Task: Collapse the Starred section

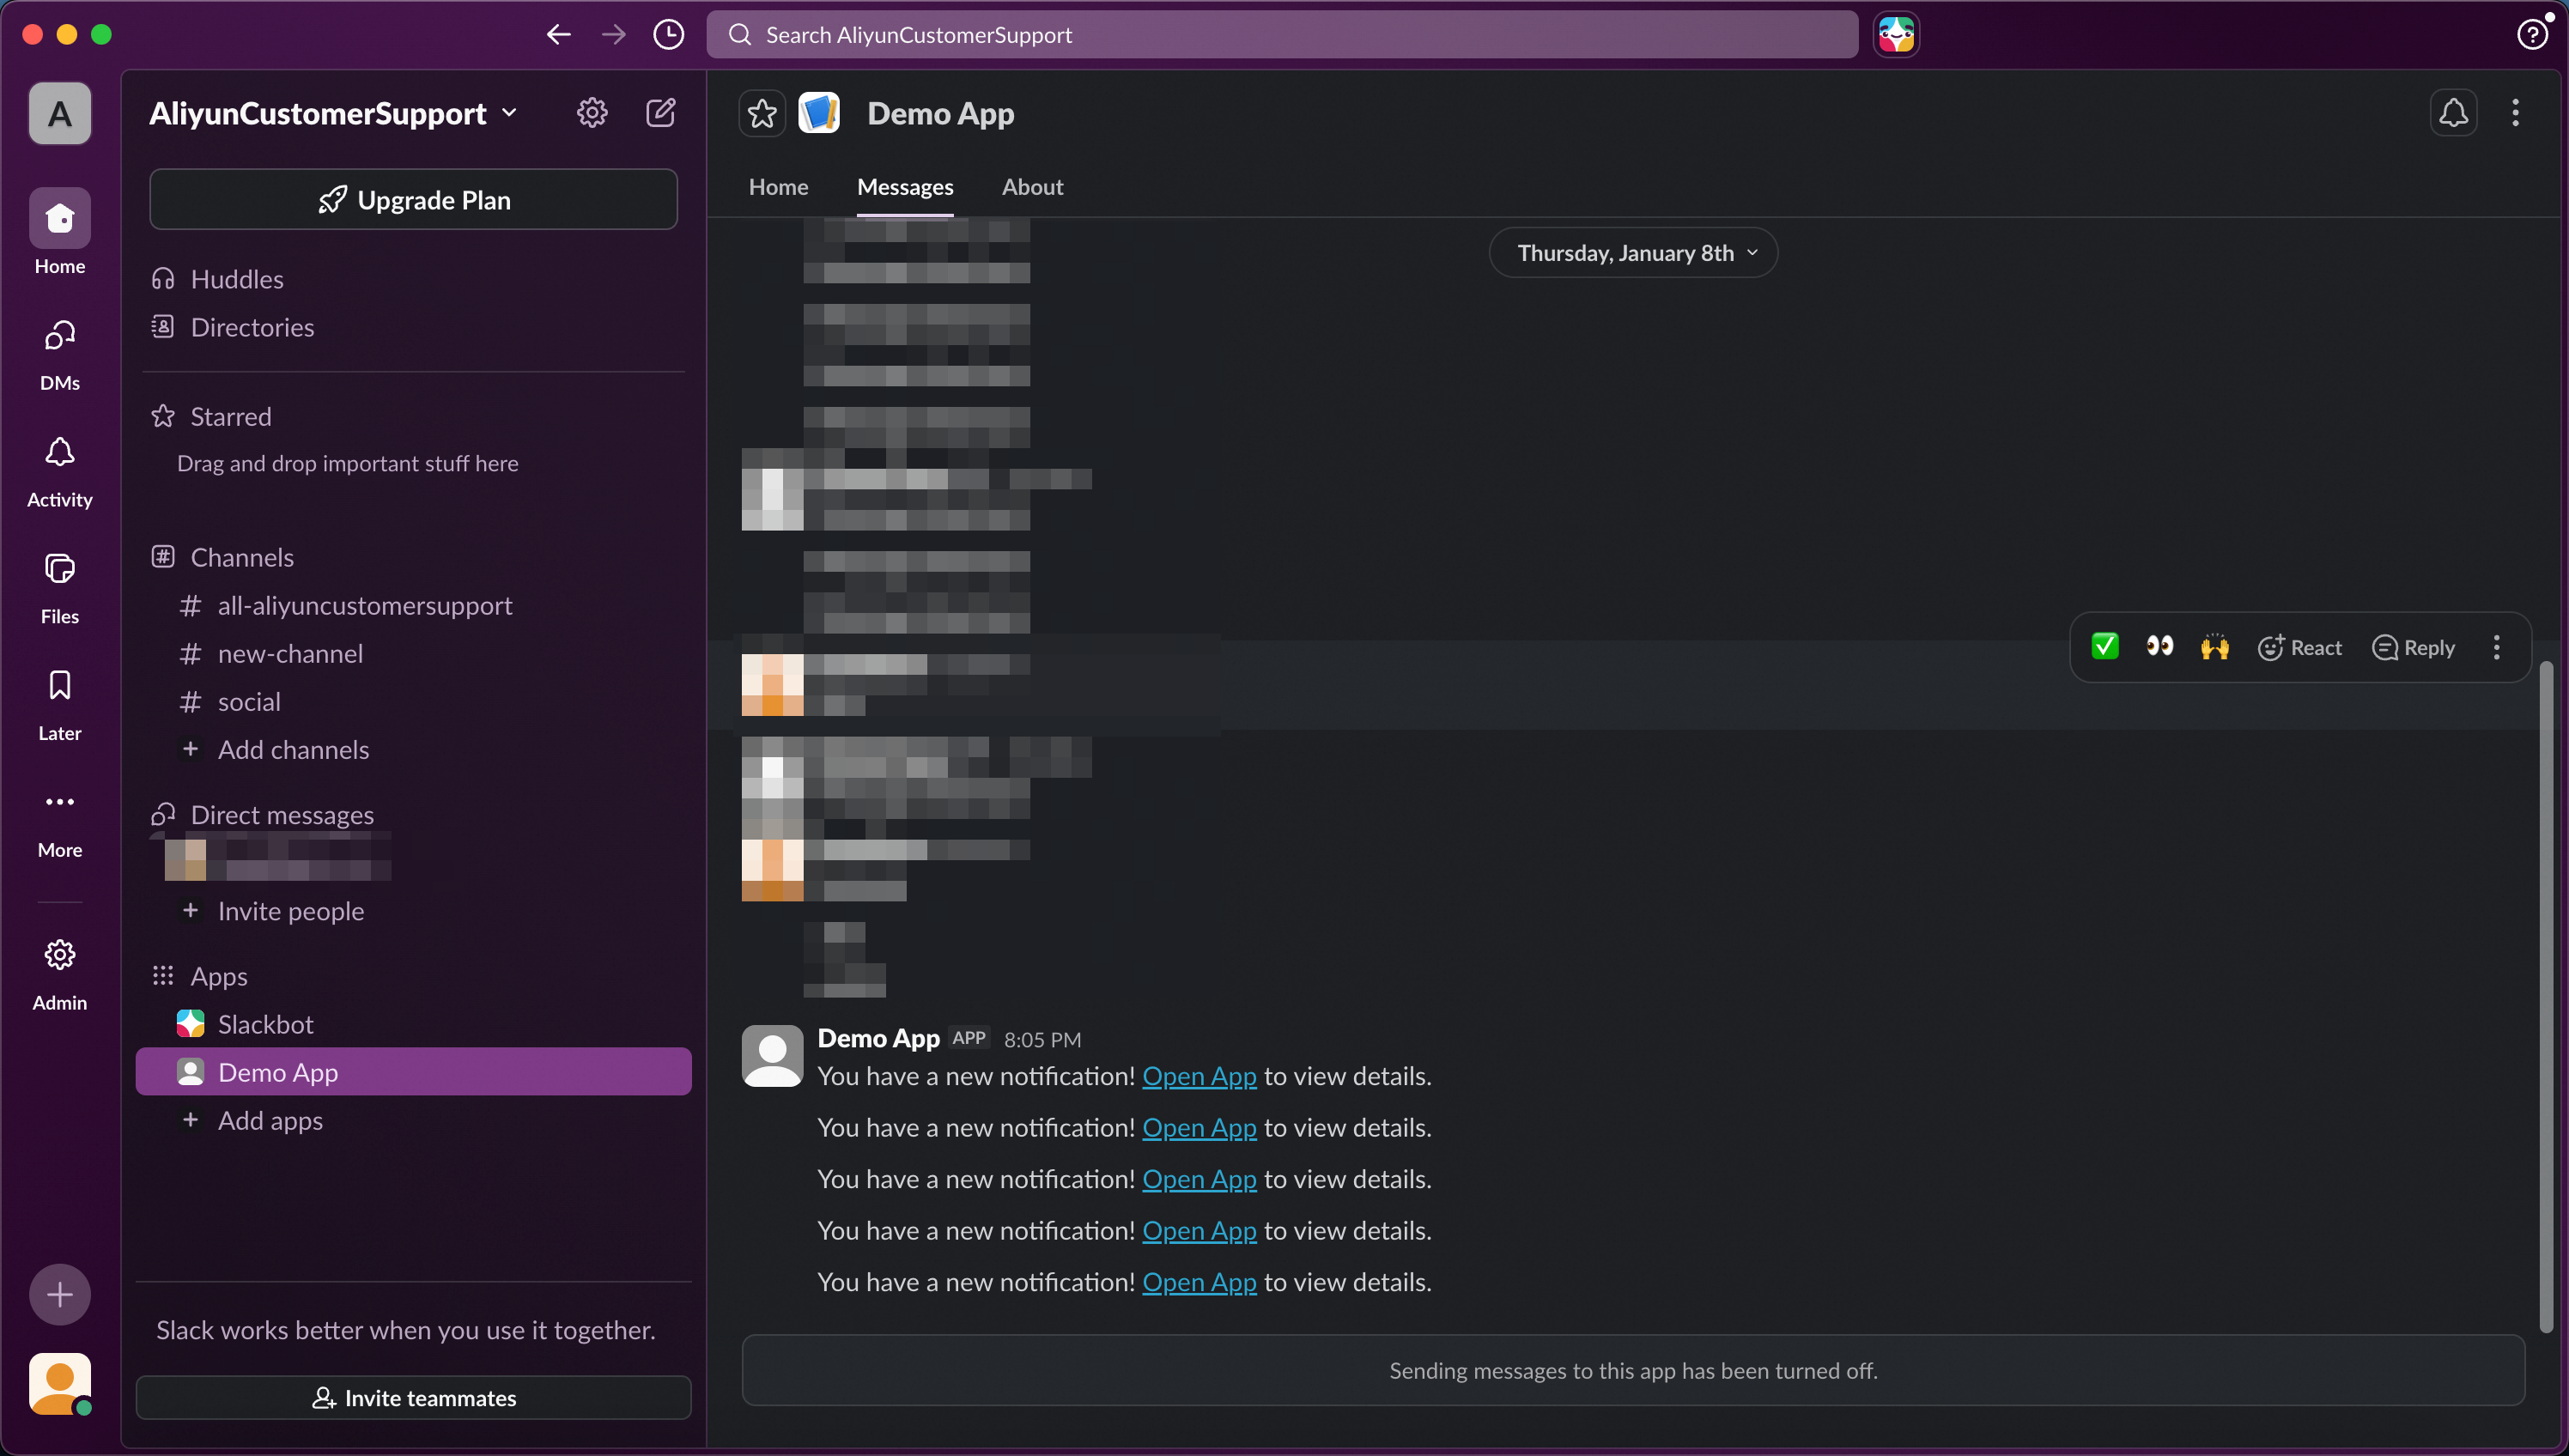Action: 231,416
